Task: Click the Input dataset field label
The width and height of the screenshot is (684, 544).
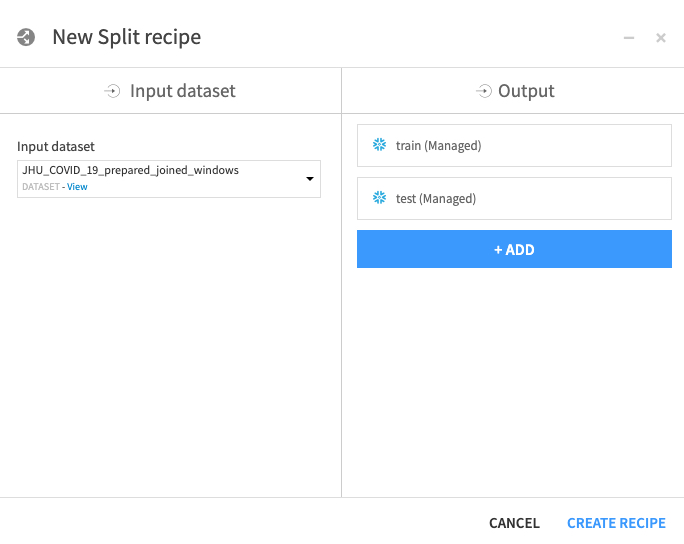Action: coord(56,147)
